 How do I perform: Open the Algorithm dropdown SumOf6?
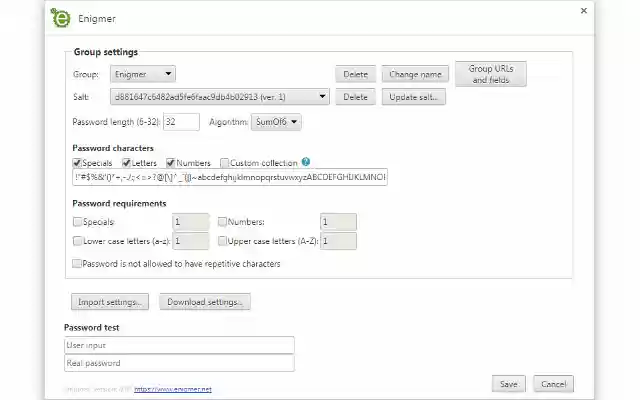click(276, 122)
